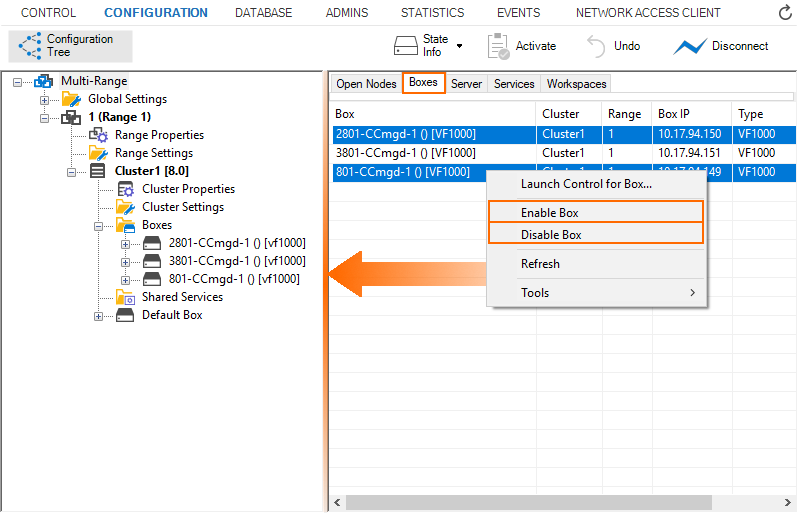Select the 3801-CCmgd-1 () [VF1000] row
The image size is (797, 513).
564,153
